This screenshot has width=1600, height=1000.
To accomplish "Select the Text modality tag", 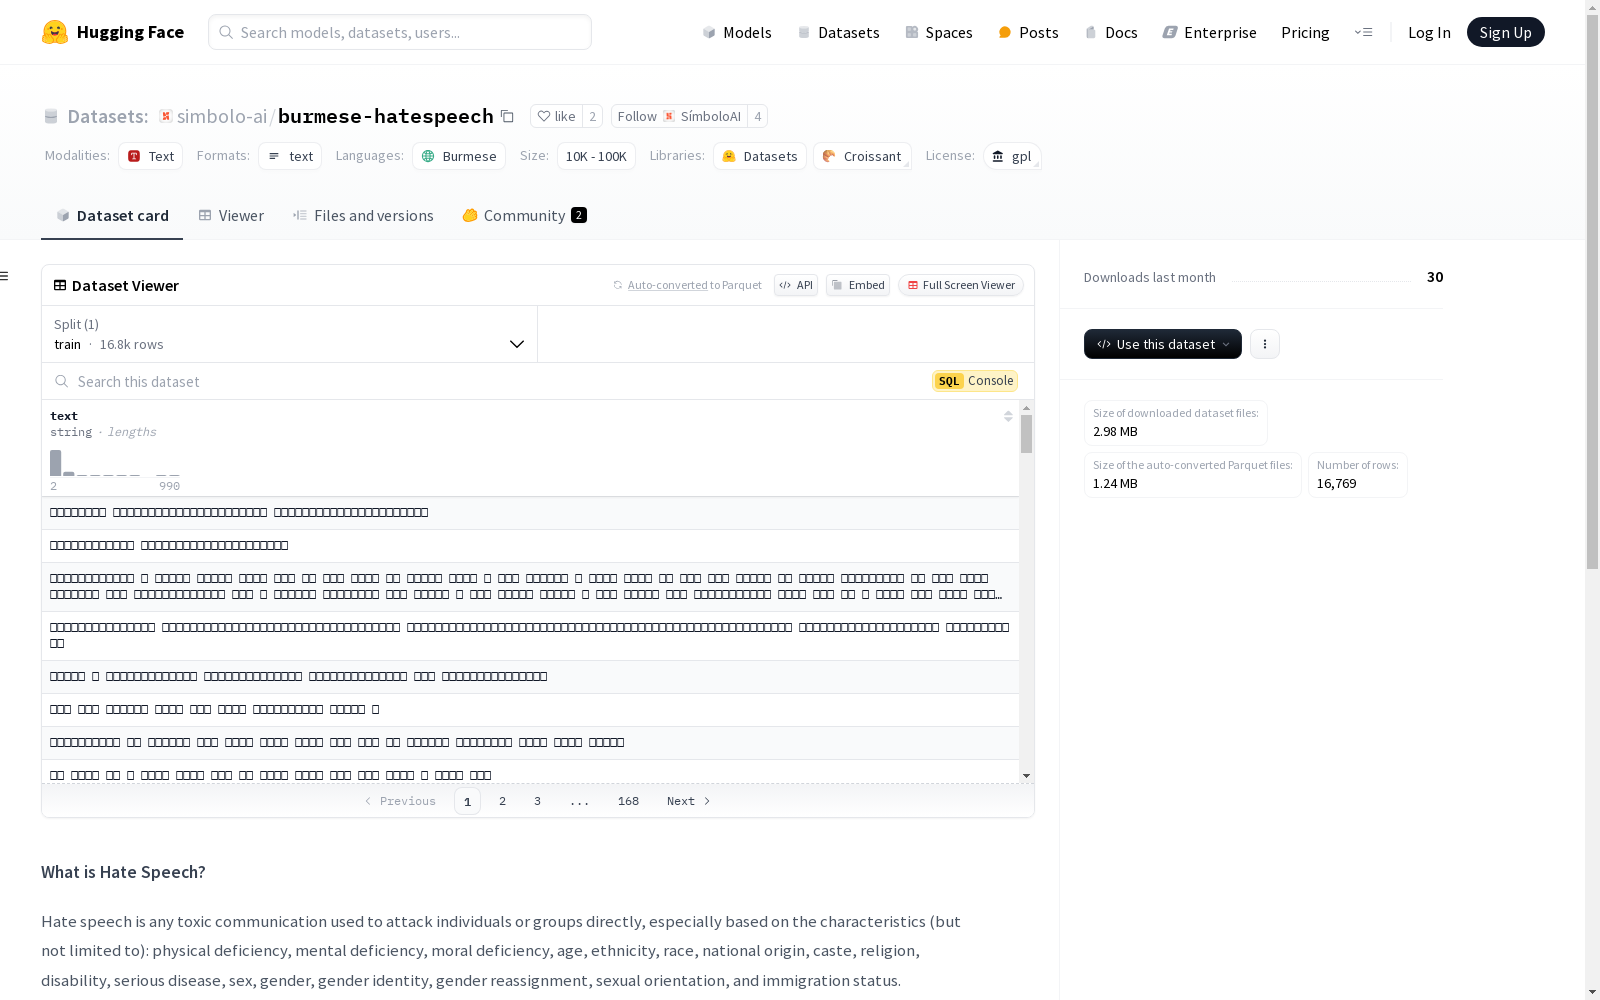I will tap(150, 156).
